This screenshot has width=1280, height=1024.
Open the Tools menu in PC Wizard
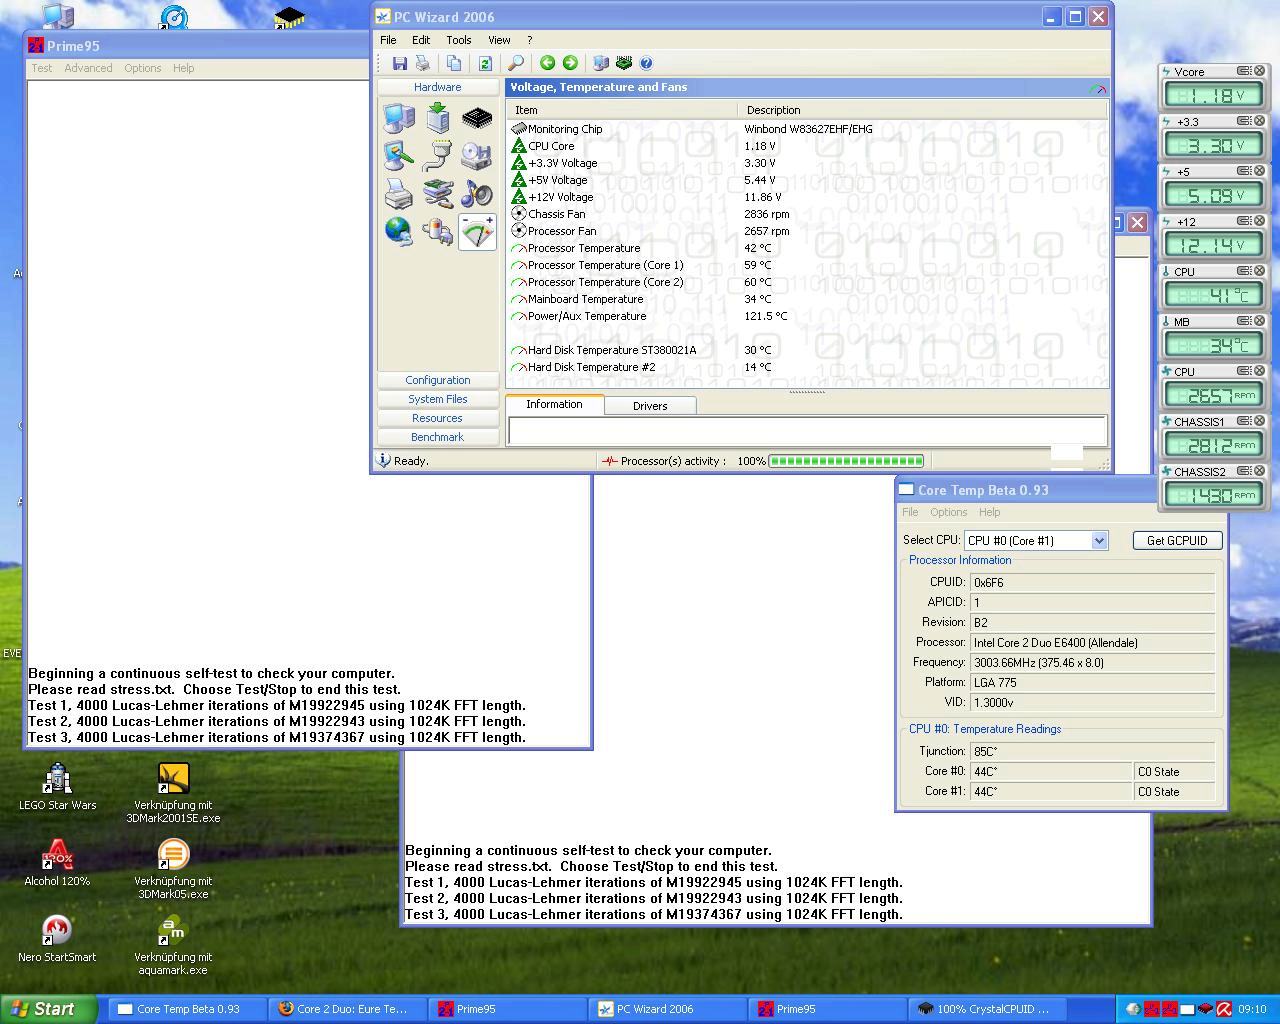click(x=459, y=40)
